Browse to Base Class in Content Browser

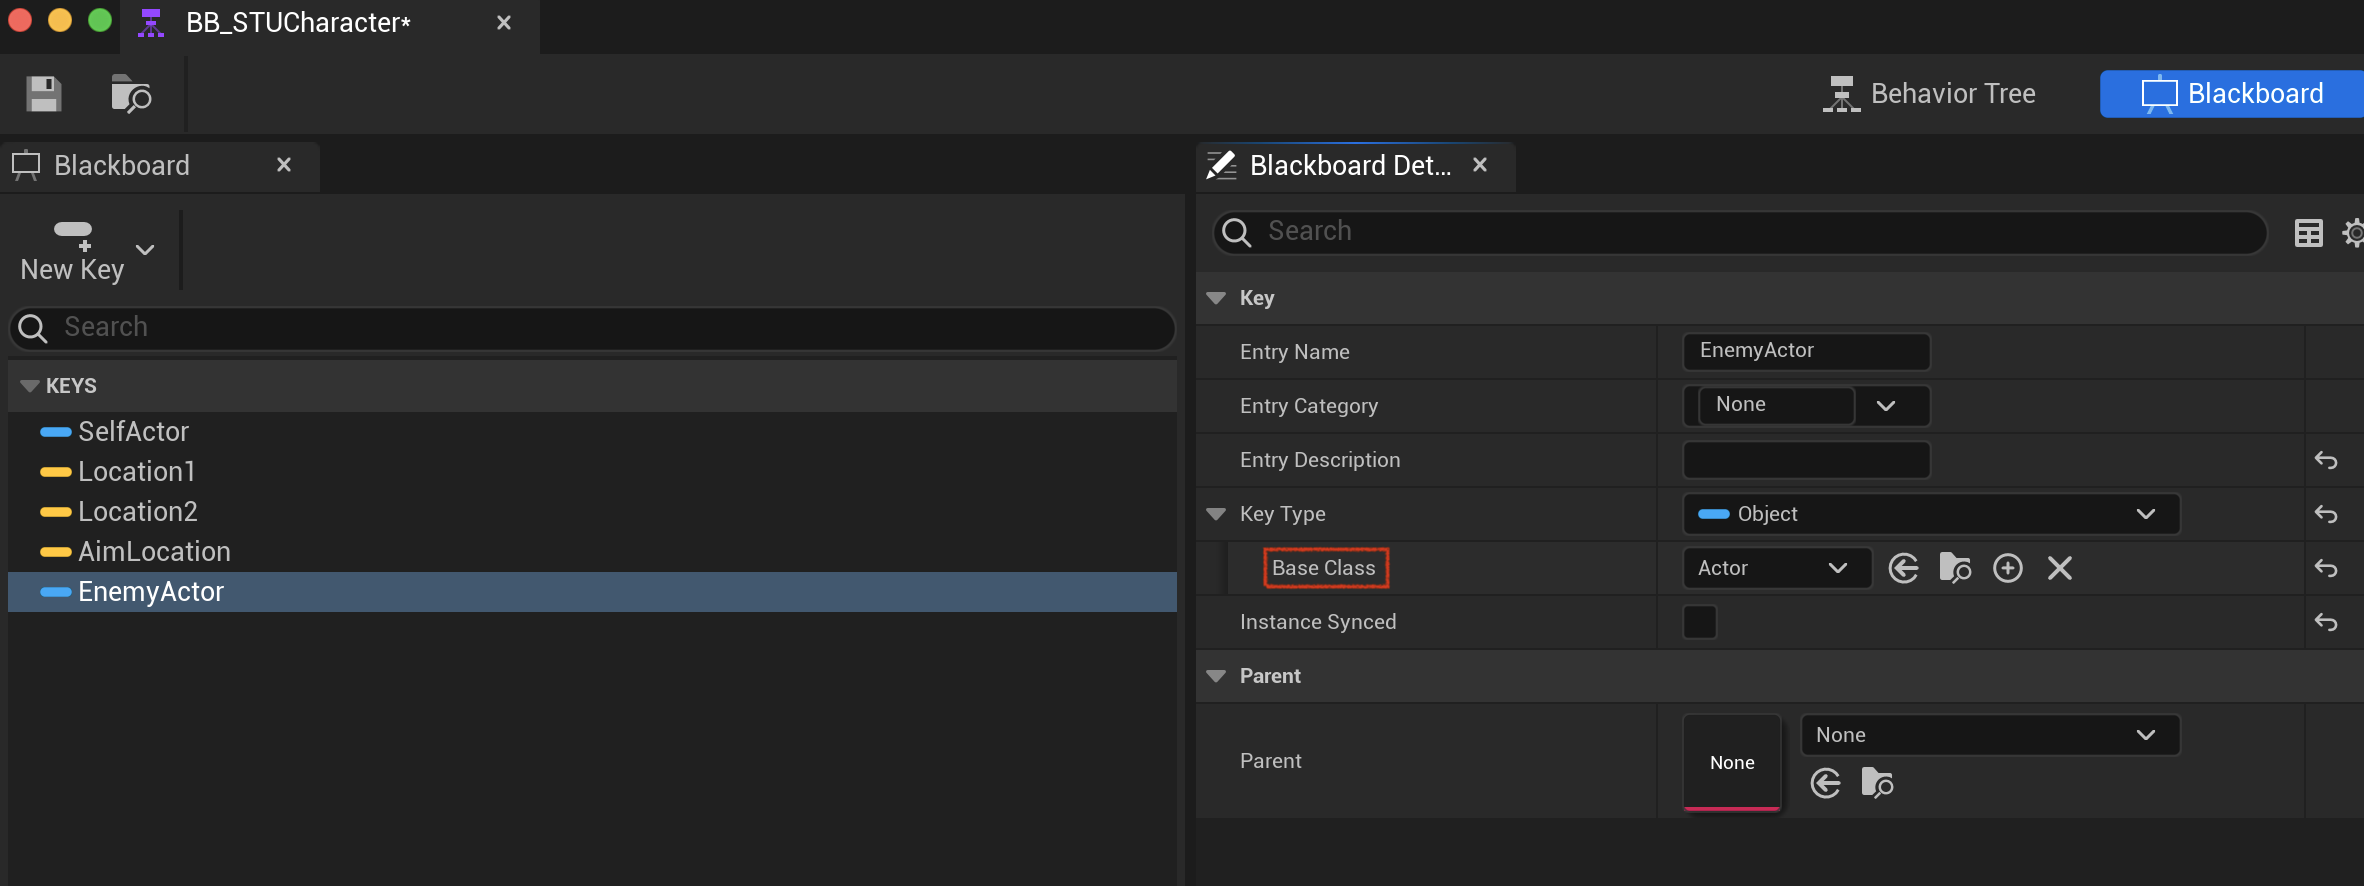pyautogui.click(x=1955, y=568)
